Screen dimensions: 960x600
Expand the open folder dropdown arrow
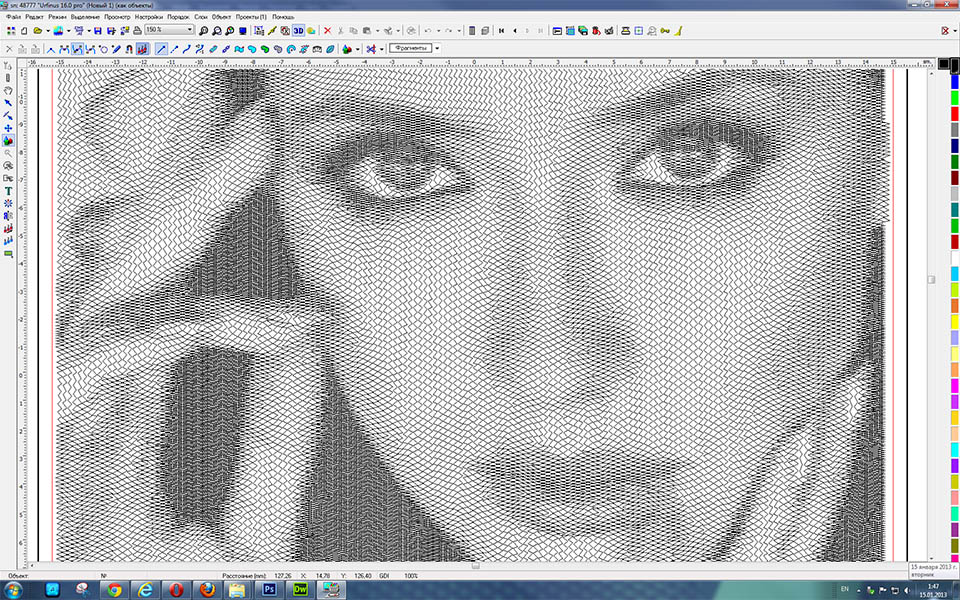[47, 31]
